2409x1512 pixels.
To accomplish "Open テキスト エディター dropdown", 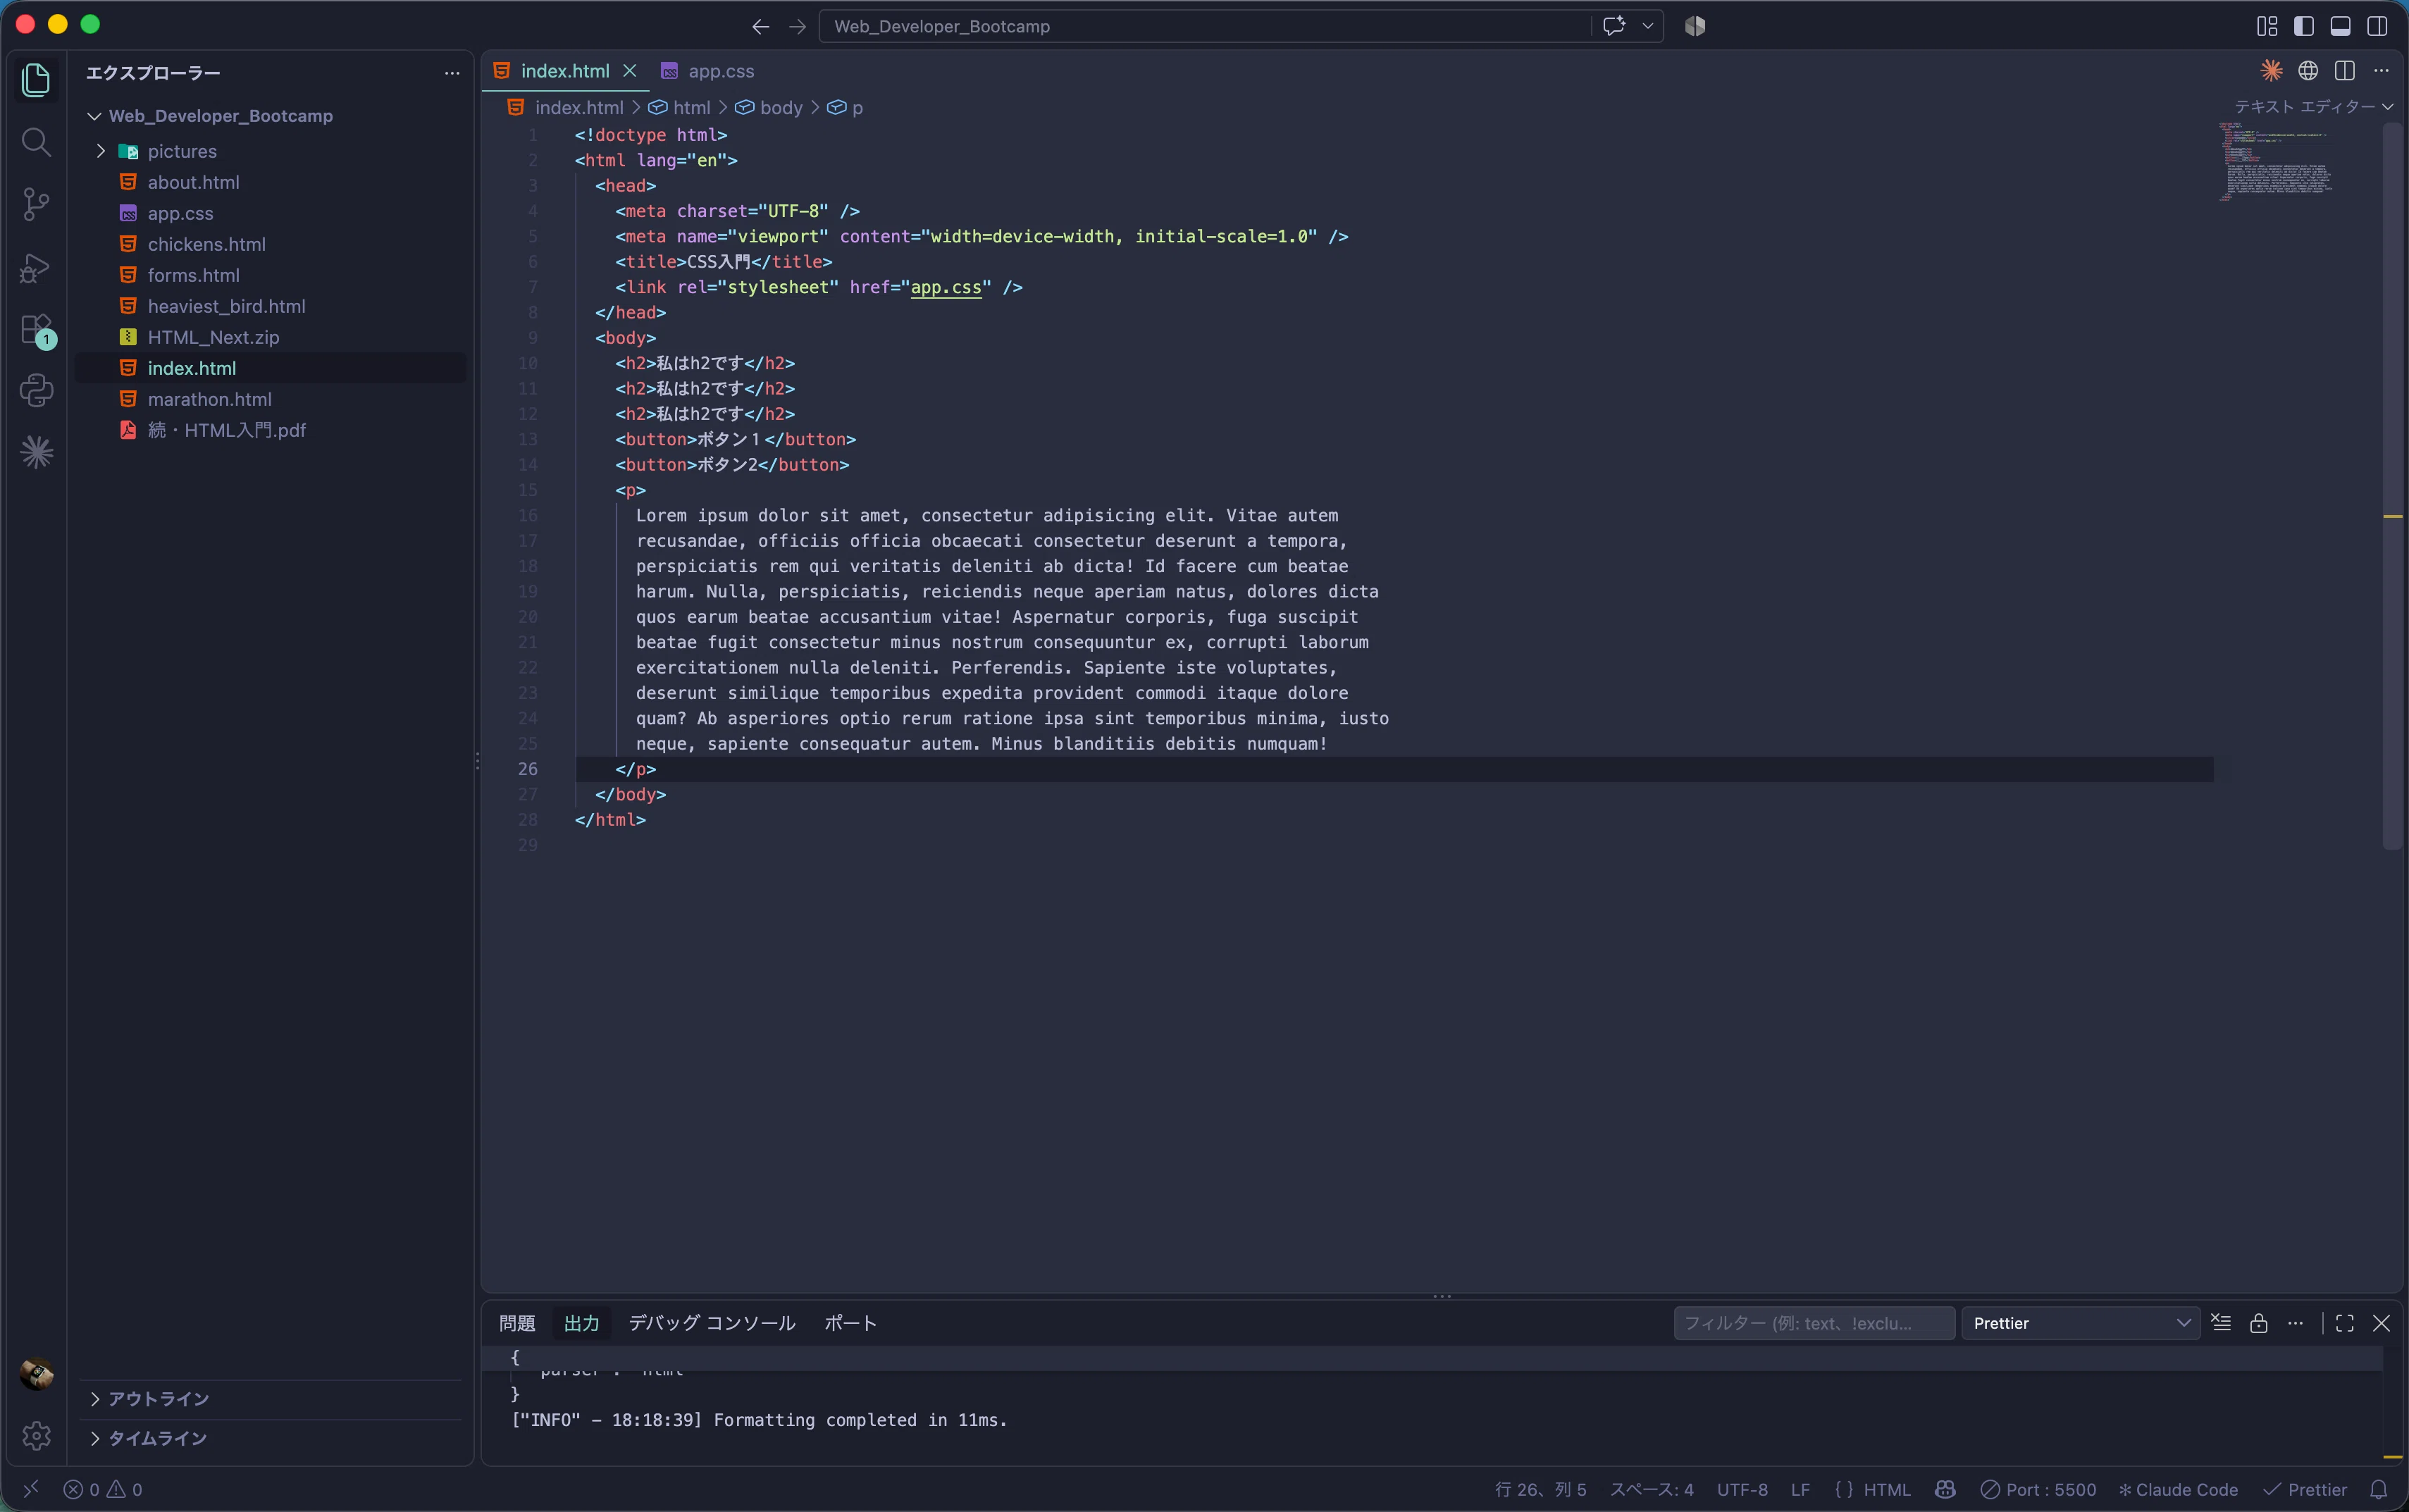I will pyautogui.click(x=2314, y=106).
